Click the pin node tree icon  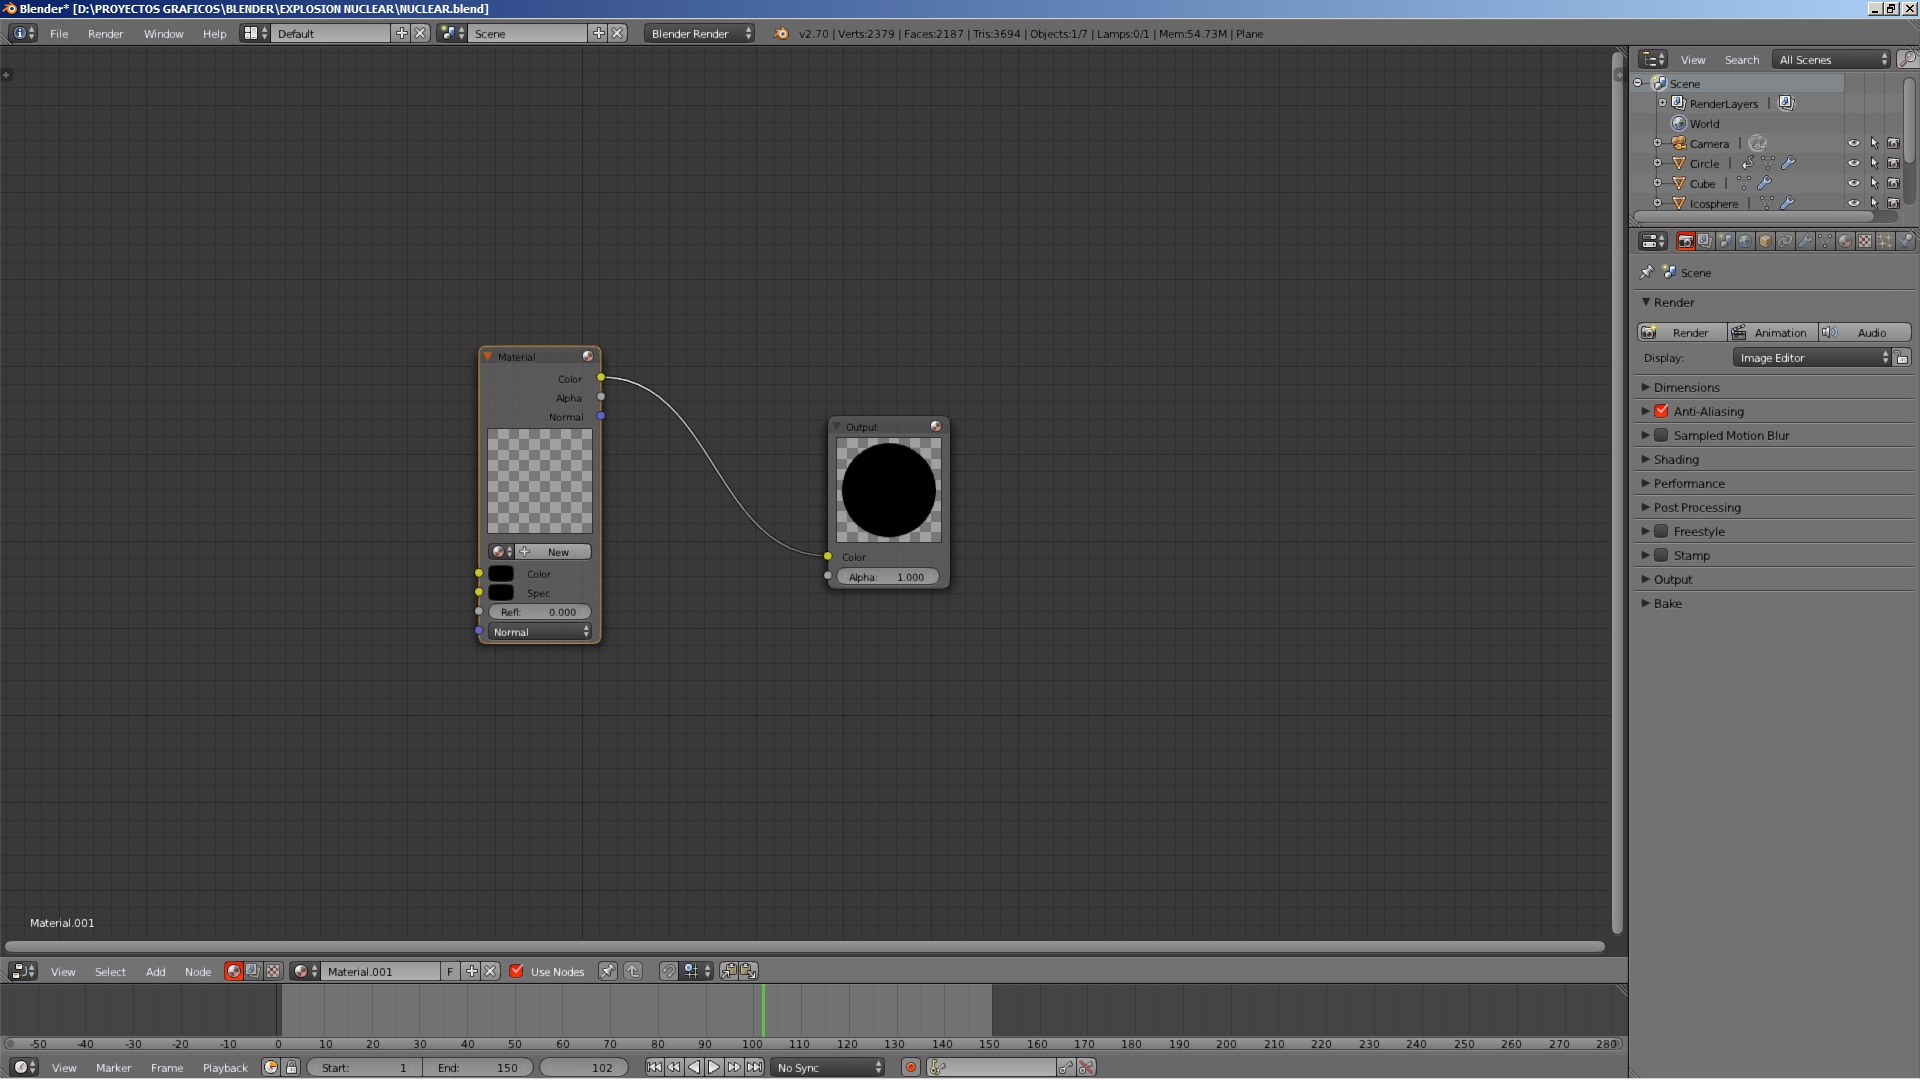point(607,971)
